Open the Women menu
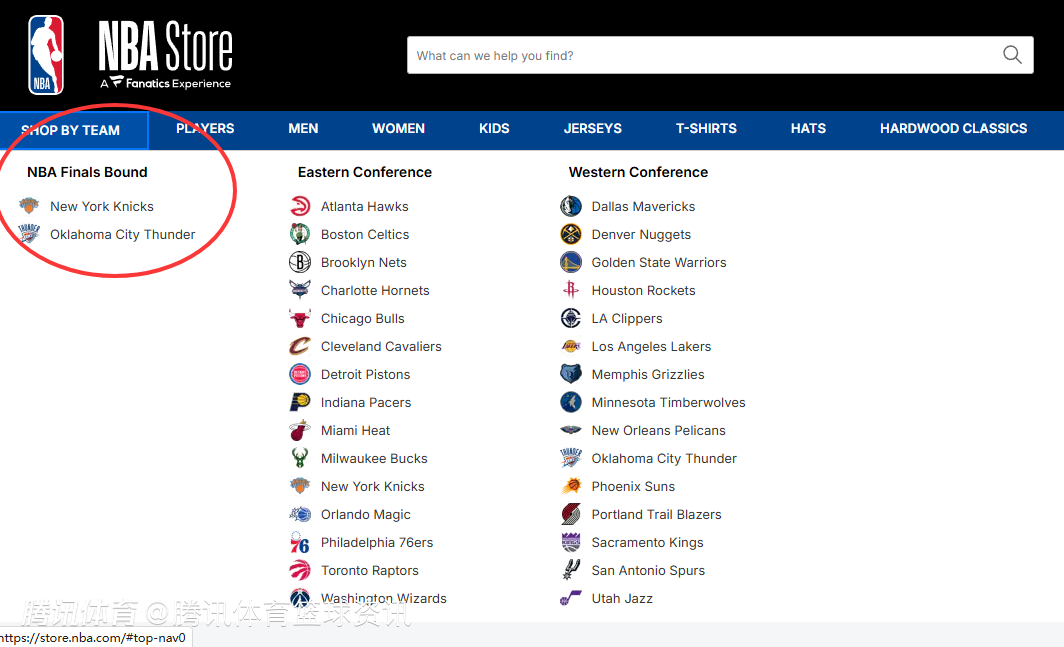 [x=398, y=128]
